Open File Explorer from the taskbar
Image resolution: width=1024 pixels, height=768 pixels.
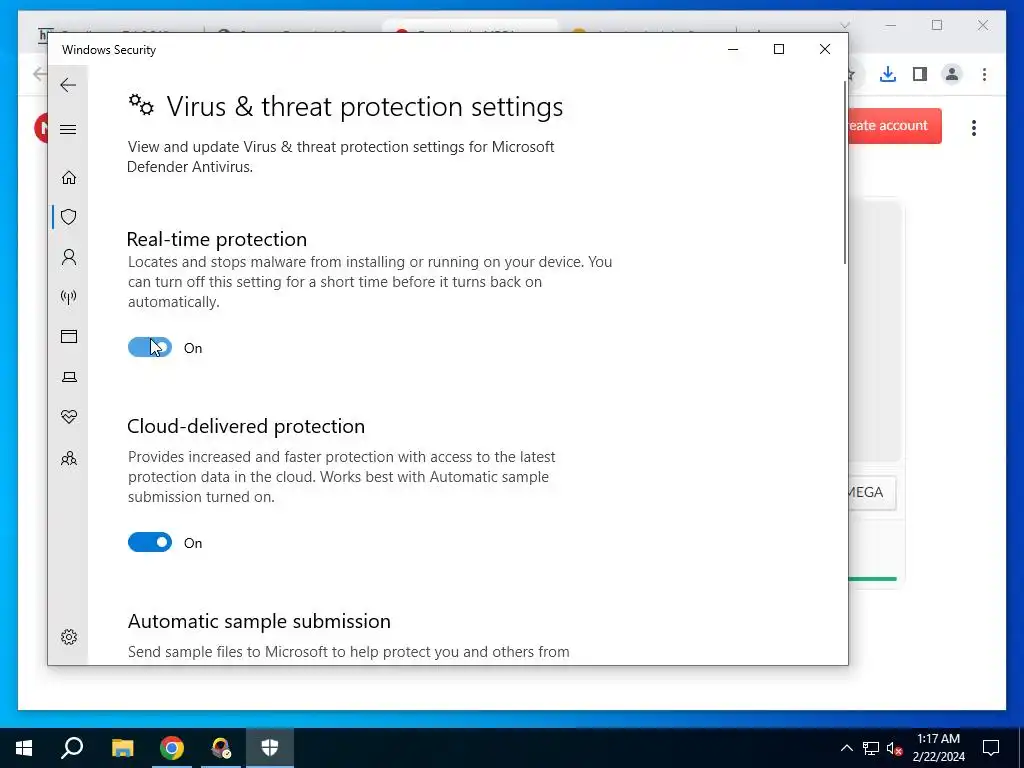(x=122, y=748)
